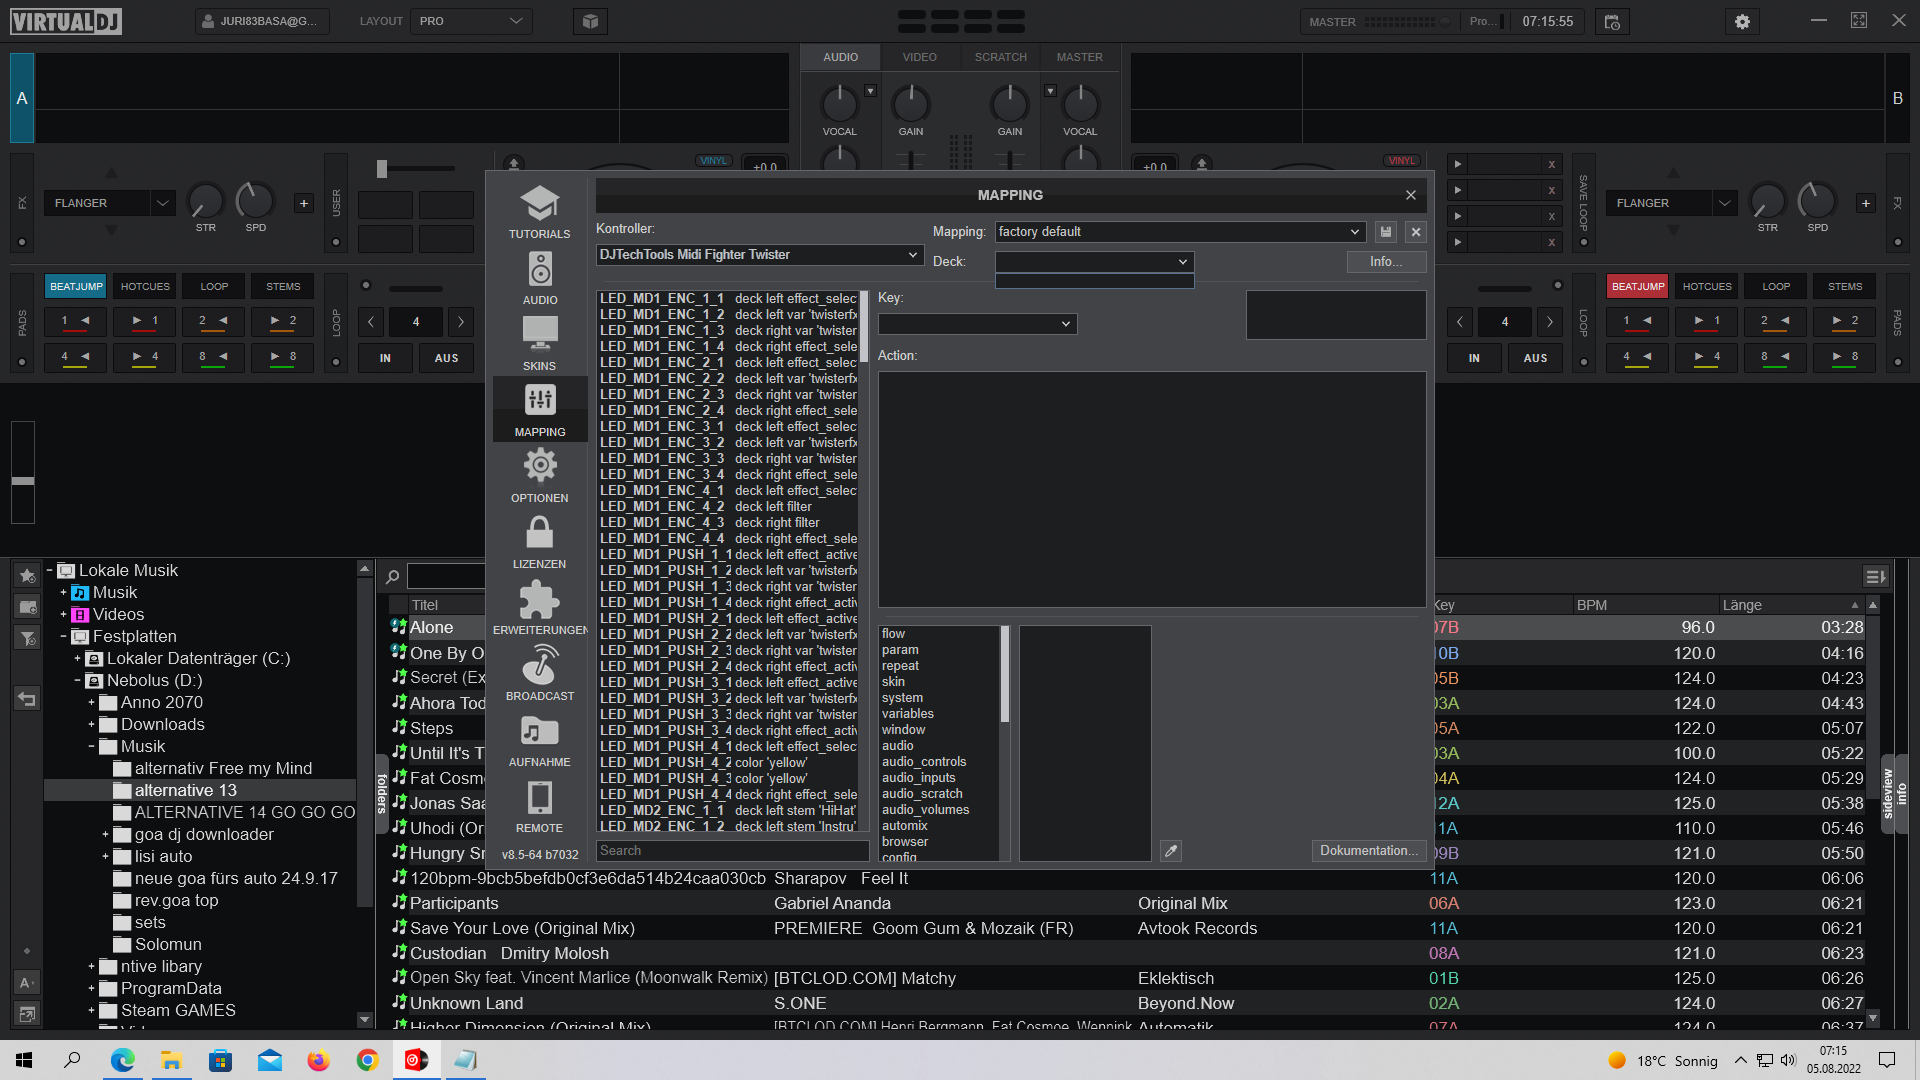Expand the Lokaler Datenträger (C:) node
Image resolution: width=1920 pixels, height=1080 pixels.
(77, 659)
